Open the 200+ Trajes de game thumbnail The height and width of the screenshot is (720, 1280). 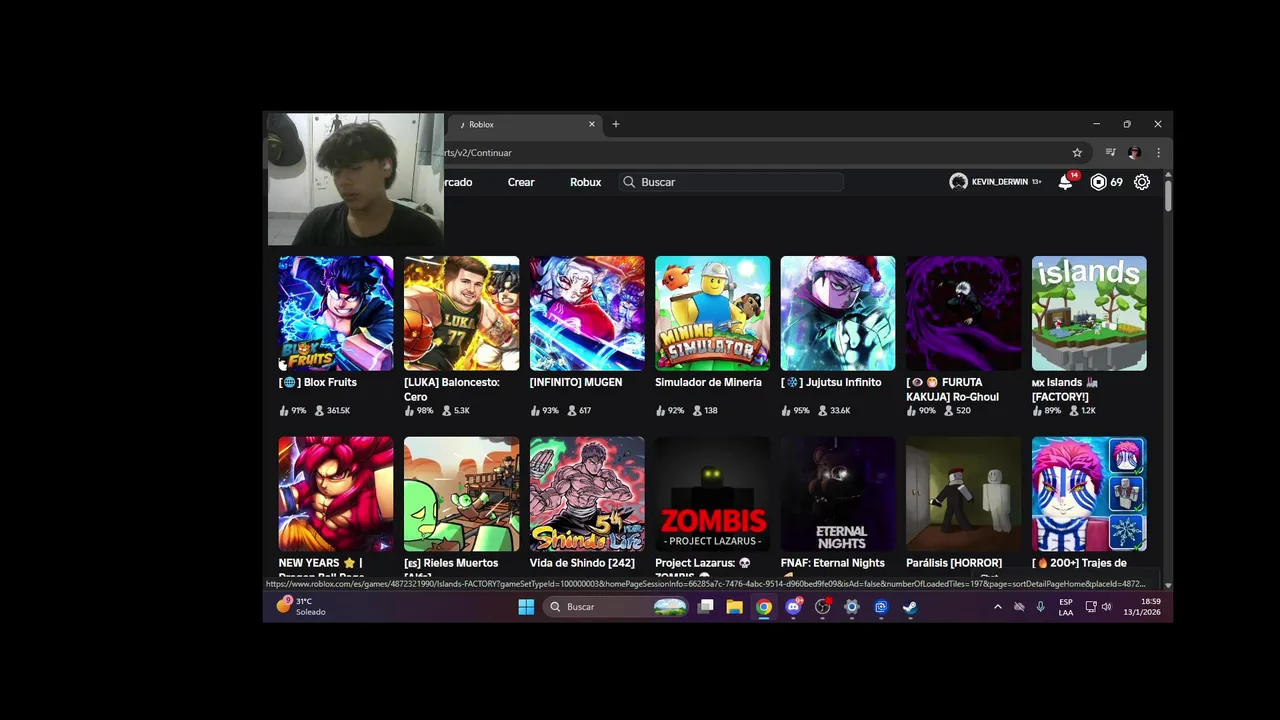(1089, 494)
